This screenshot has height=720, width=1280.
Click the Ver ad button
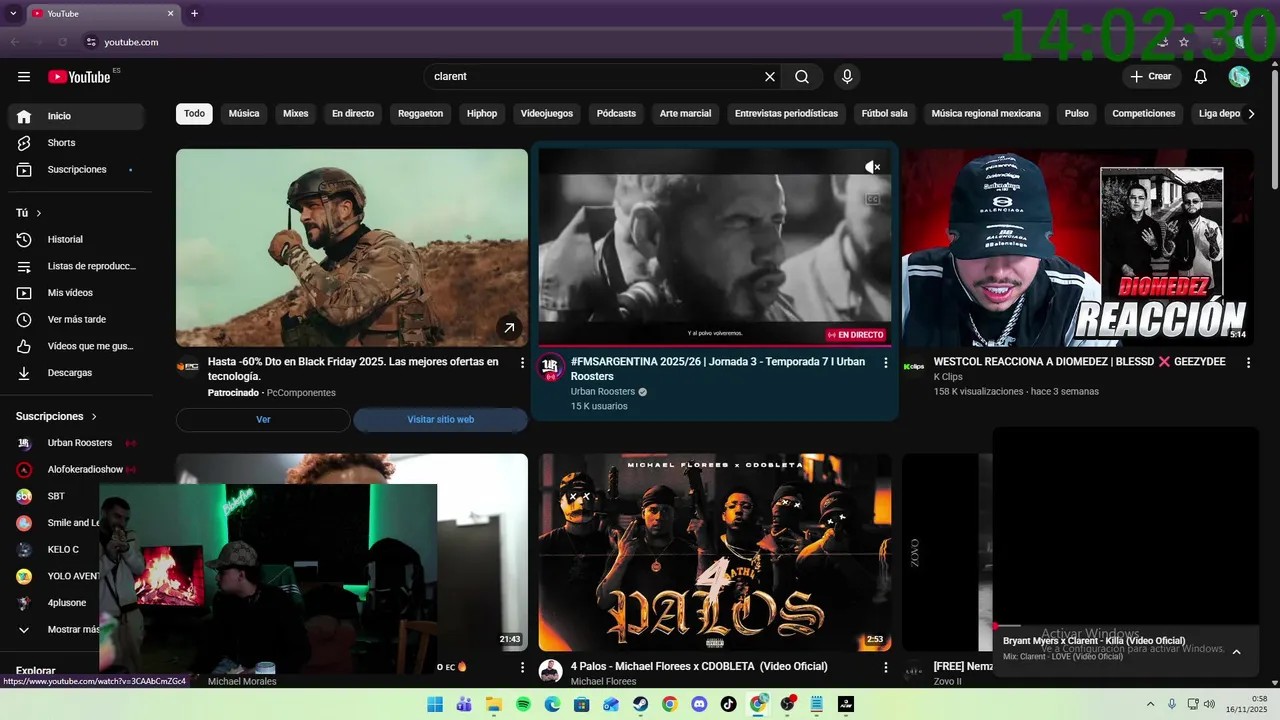pyautogui.click(x=263, y=420)
